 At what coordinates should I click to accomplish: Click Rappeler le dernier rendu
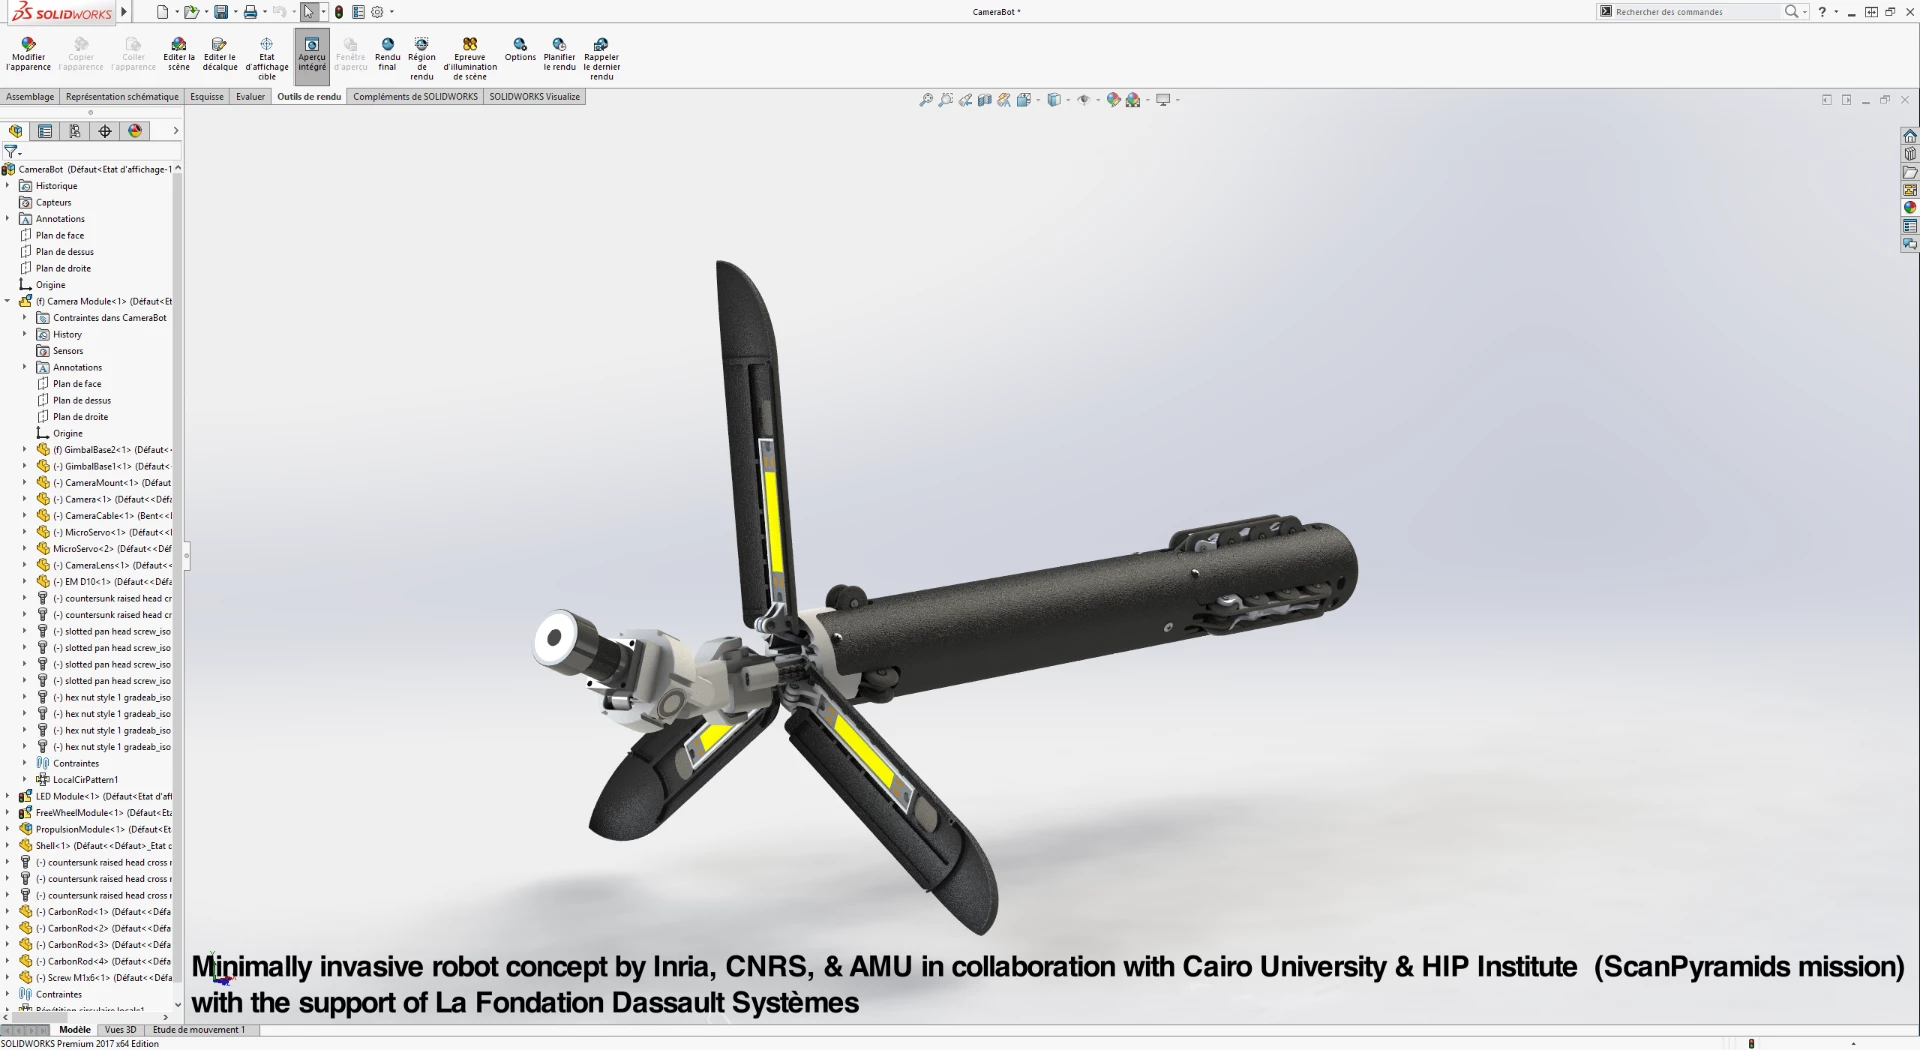click(601, 58)
